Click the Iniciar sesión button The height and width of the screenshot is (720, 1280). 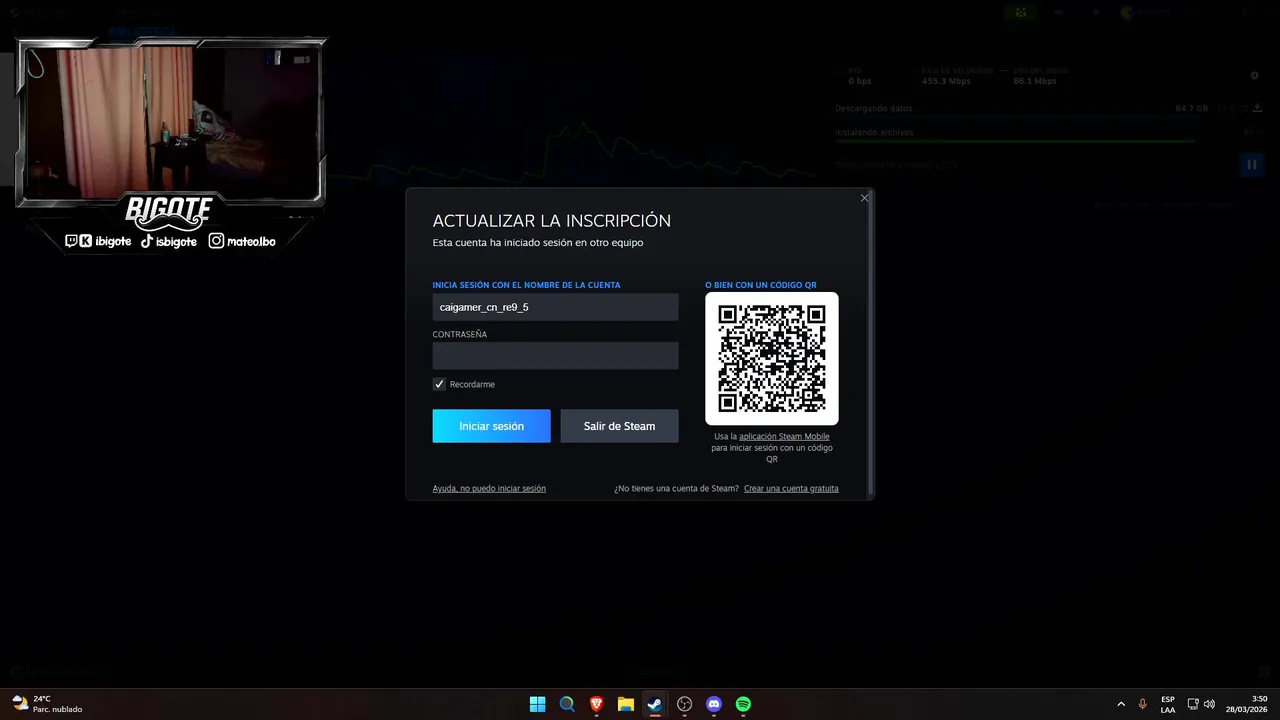click(491, 426)
